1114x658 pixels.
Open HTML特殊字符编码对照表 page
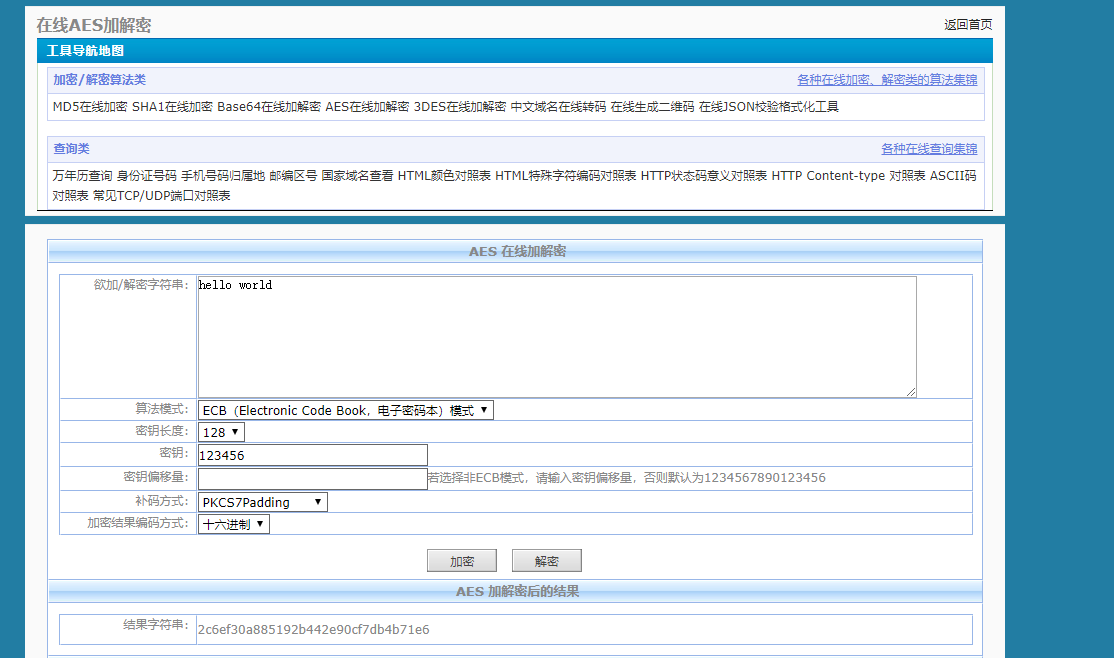point(566,176)
